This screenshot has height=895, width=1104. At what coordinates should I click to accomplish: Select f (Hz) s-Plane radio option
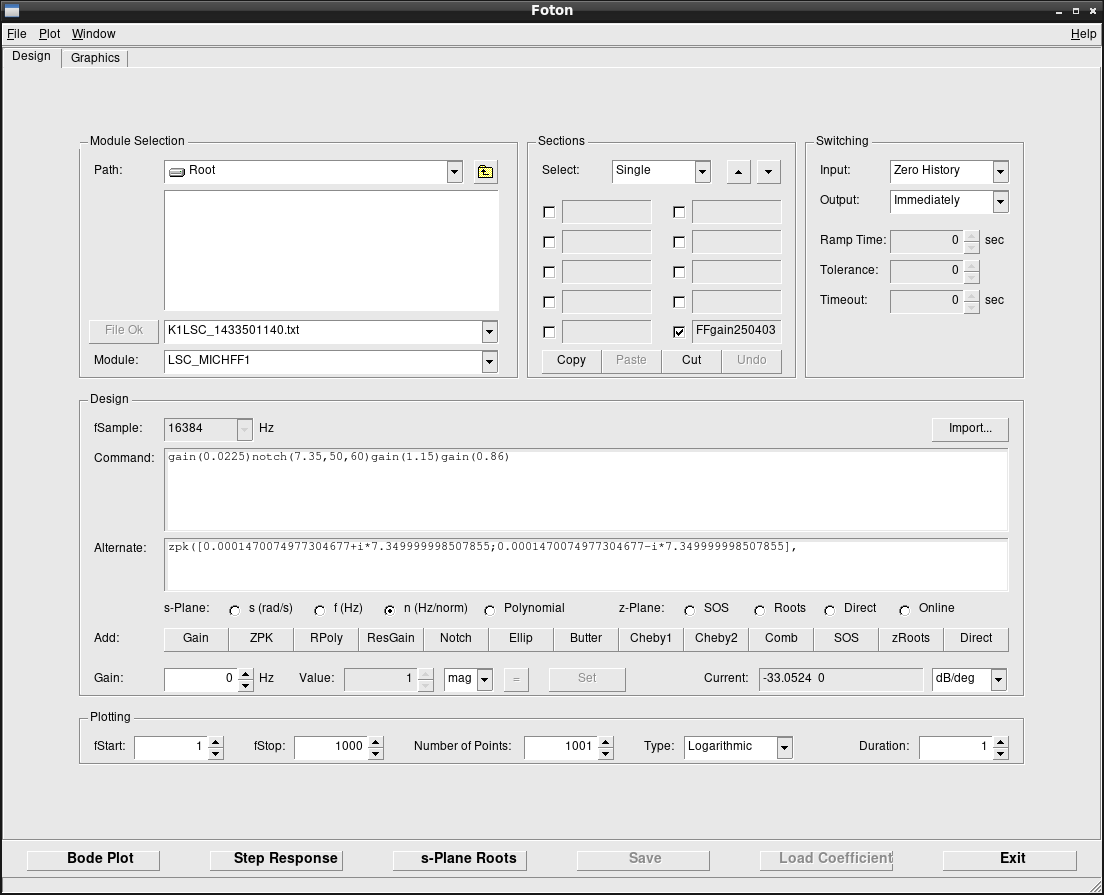point(320,611)
